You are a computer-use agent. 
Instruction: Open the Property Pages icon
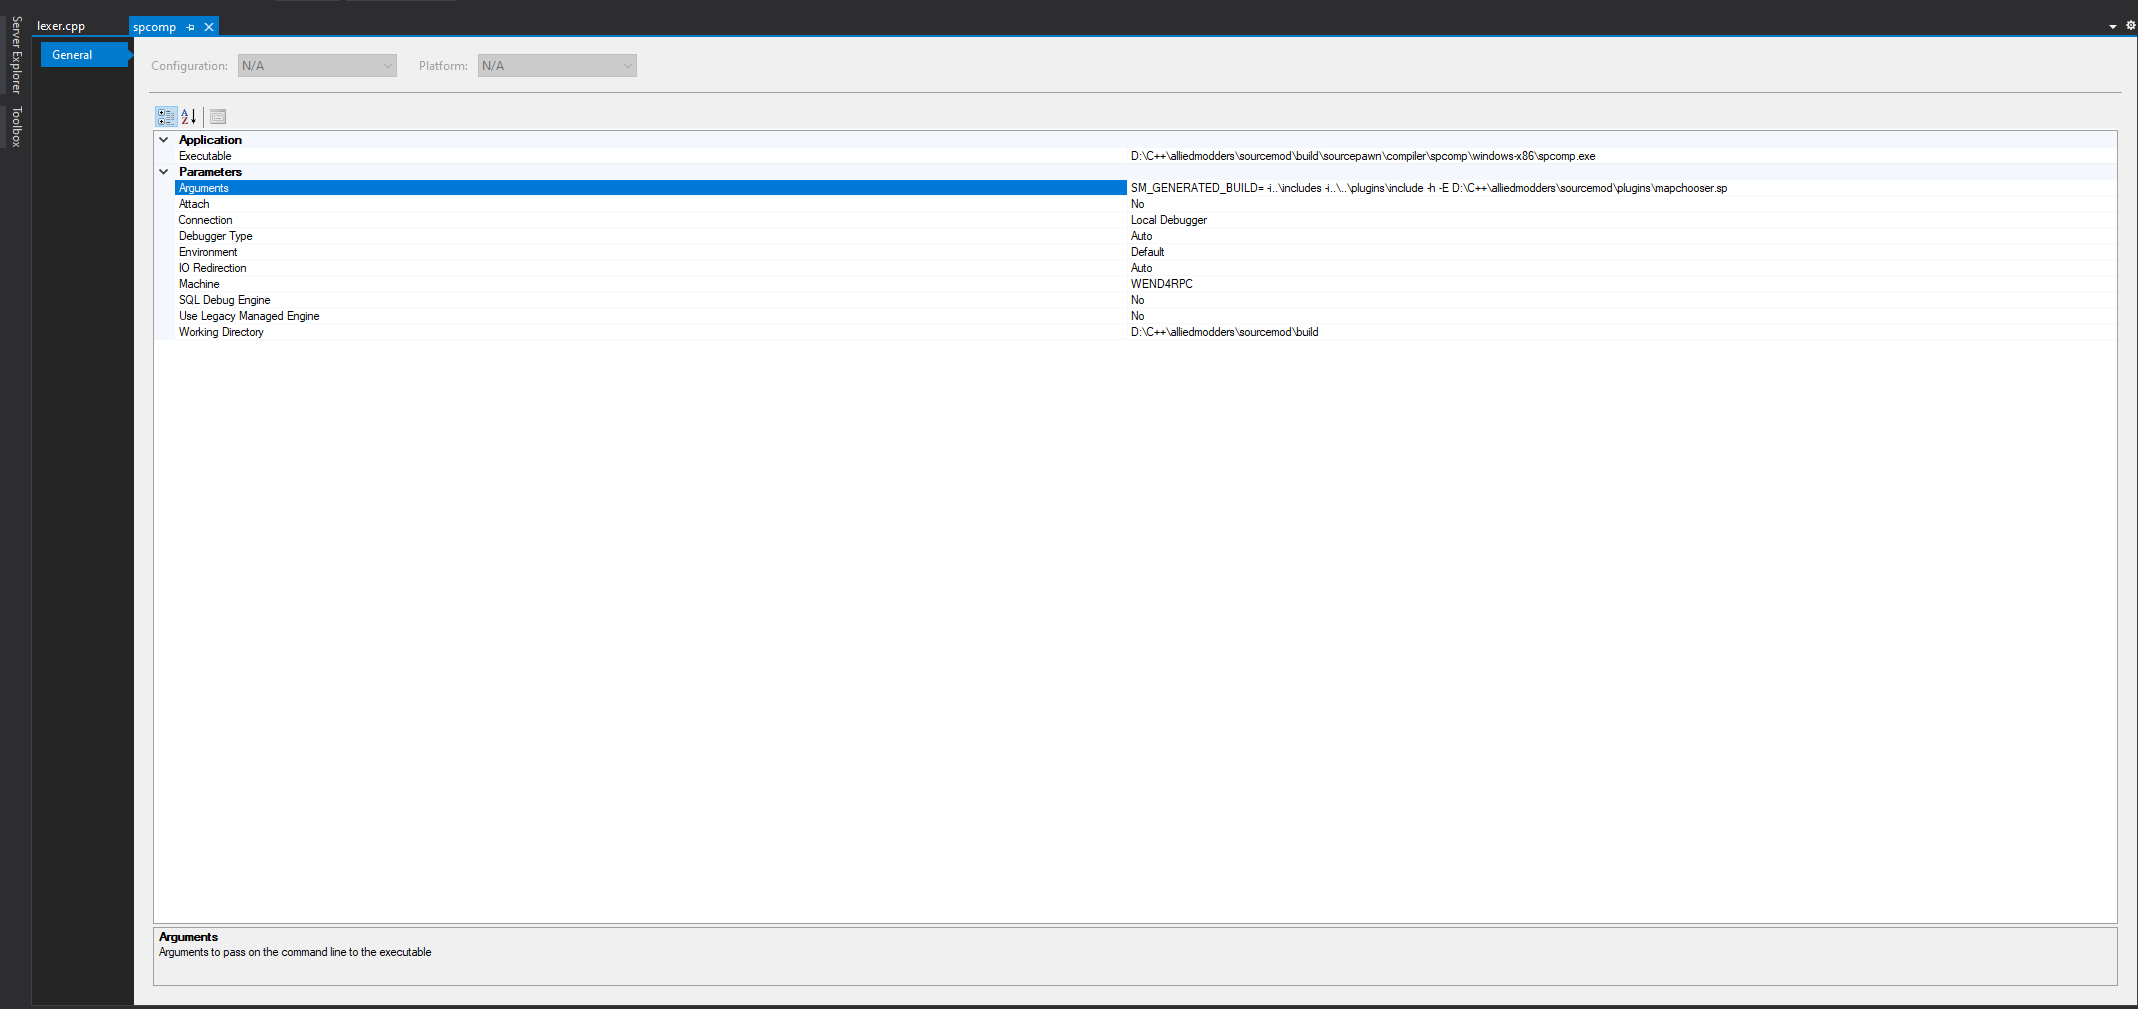click(218, 117)
